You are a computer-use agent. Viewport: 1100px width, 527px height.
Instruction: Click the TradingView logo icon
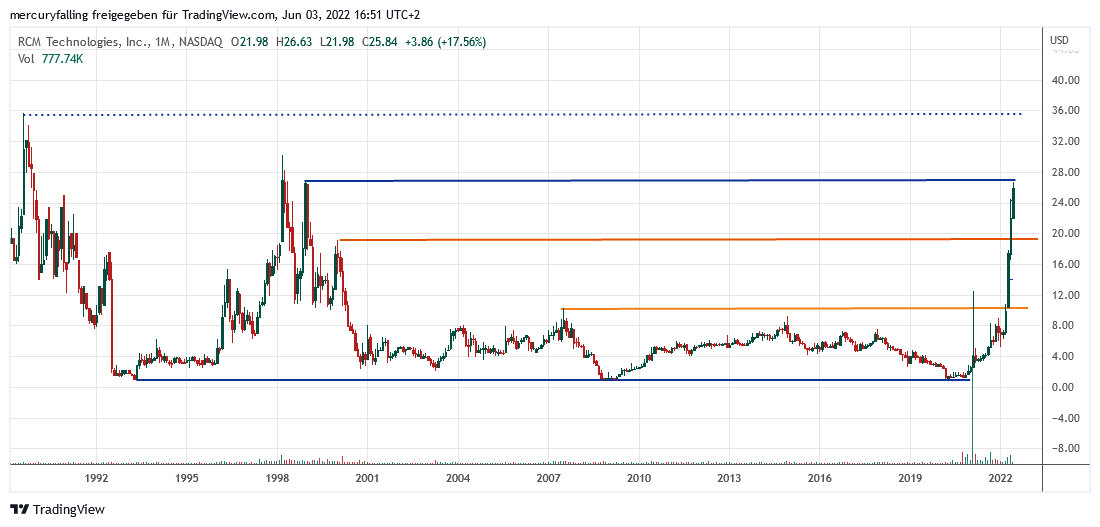point(19,509)
